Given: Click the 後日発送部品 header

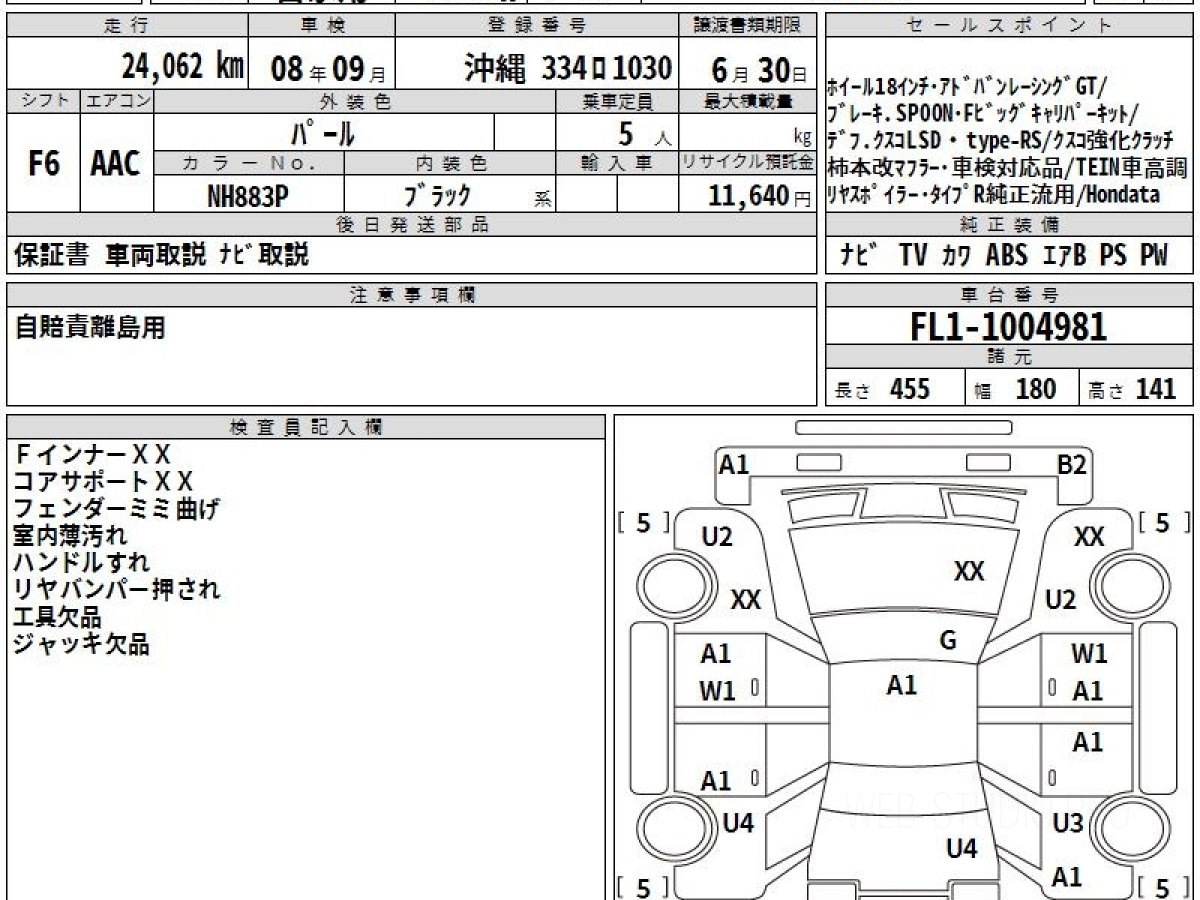Looking at the screenshot, I should (413, 225).
